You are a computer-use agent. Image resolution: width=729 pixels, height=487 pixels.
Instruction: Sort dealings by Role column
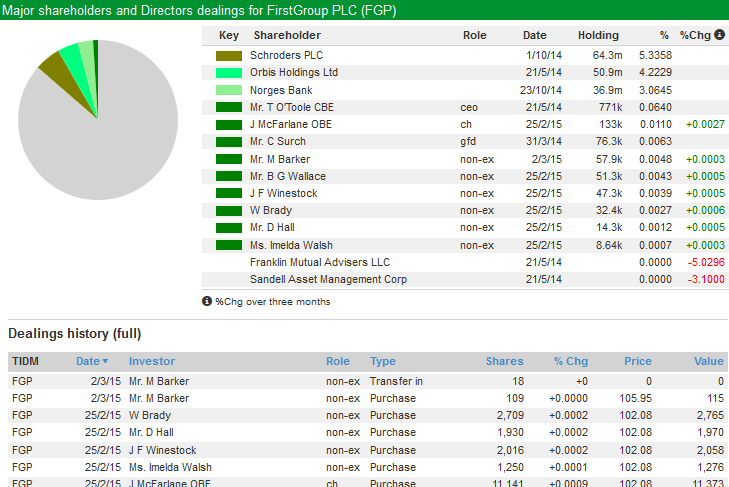point(338,361)
